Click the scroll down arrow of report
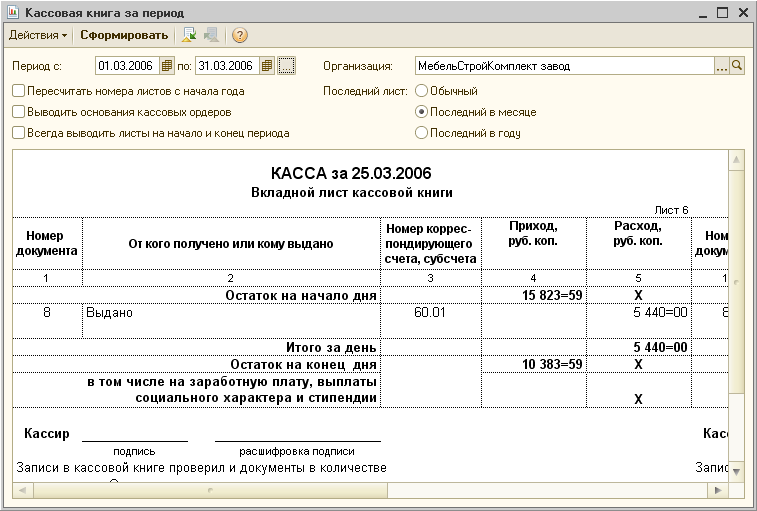Image resolution: width=757 pixels, height=511 pixels. [736, 471]
